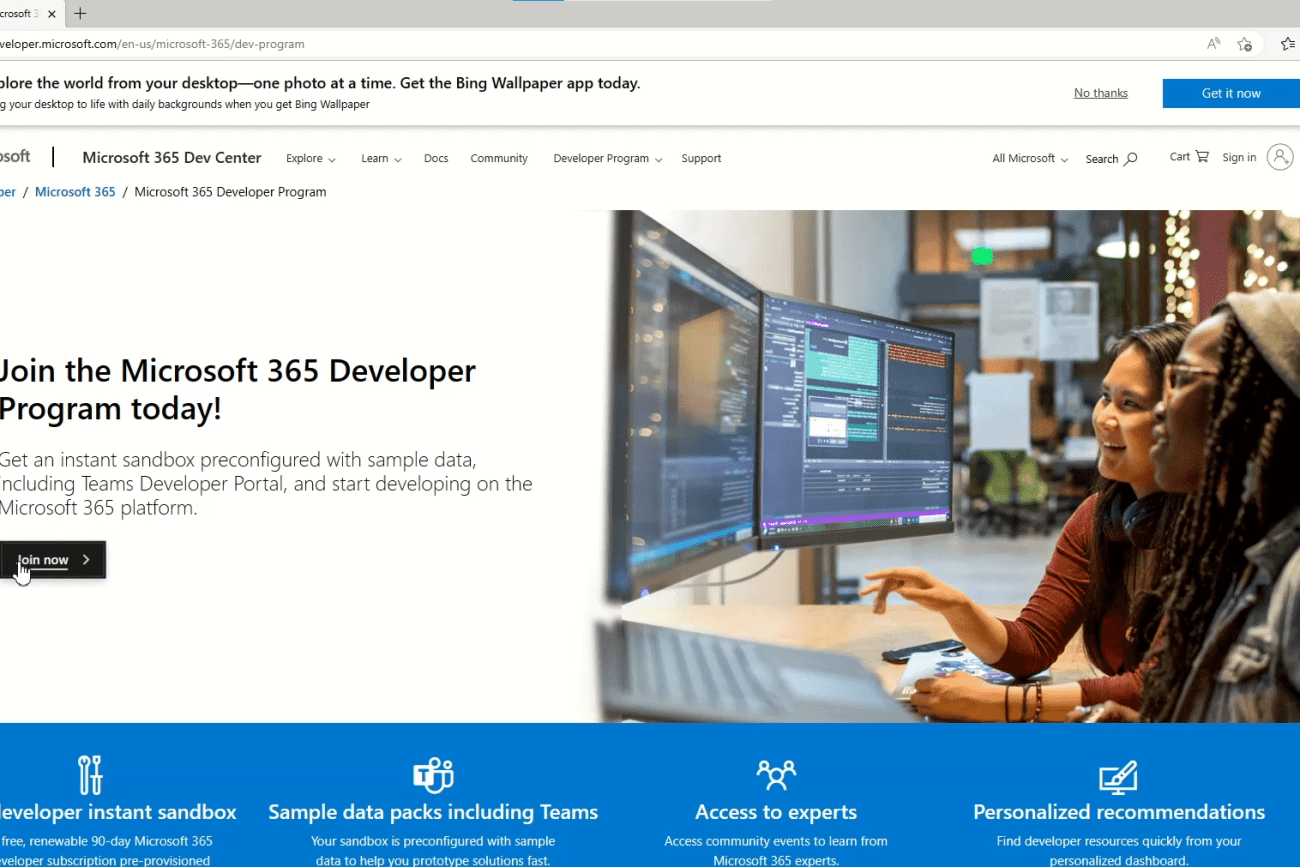This screenshot has height=867, width=1300.
Task: Click the Sign in link
Action: 1239,157
